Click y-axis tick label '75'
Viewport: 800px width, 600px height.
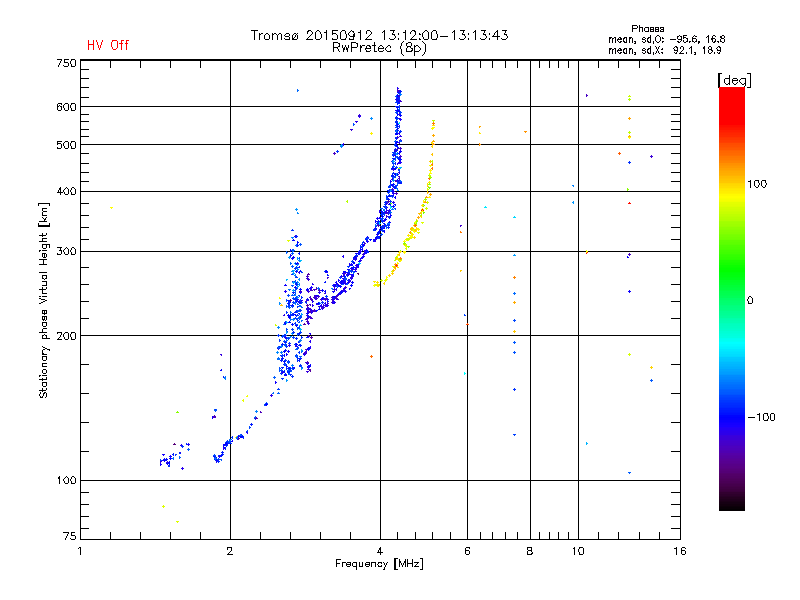coord(70,536)
